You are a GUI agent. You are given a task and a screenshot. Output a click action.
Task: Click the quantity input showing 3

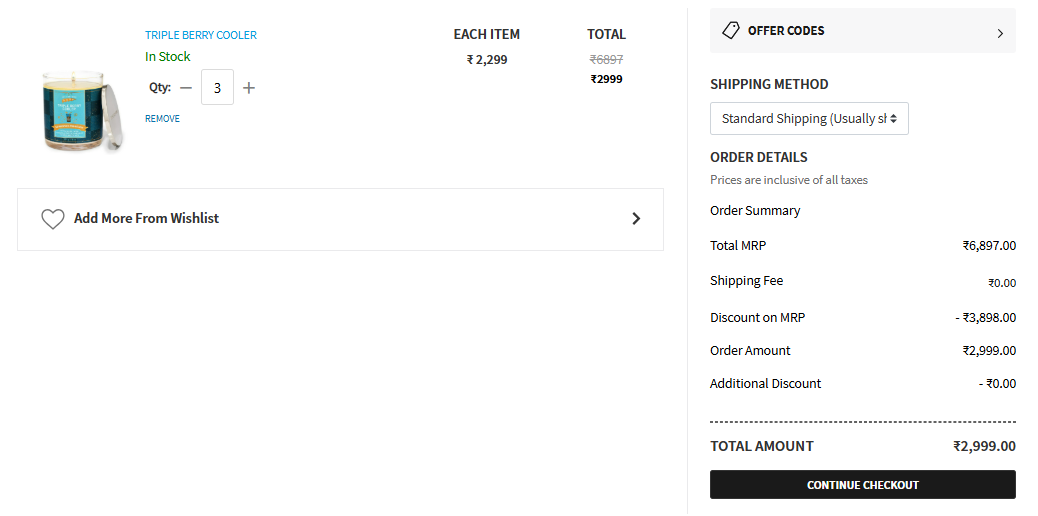click(x=217, y=87)
